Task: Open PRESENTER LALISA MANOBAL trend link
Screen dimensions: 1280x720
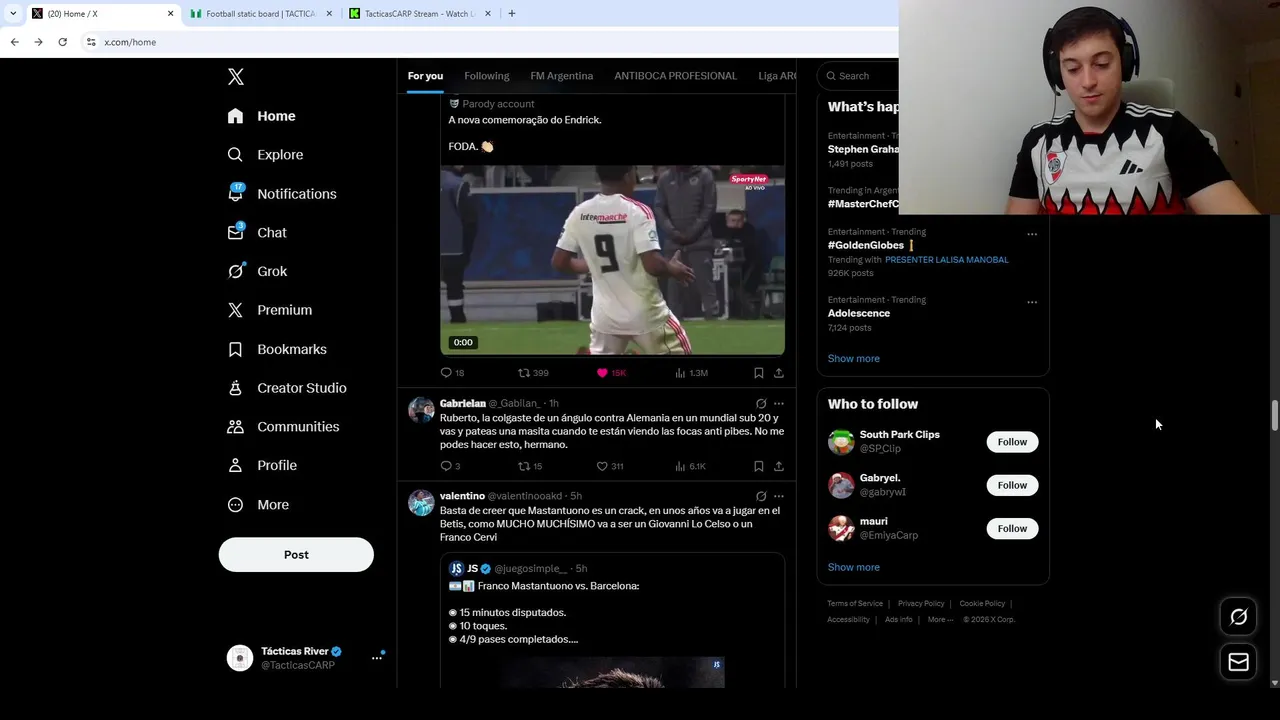Action: tap(946, 260)
